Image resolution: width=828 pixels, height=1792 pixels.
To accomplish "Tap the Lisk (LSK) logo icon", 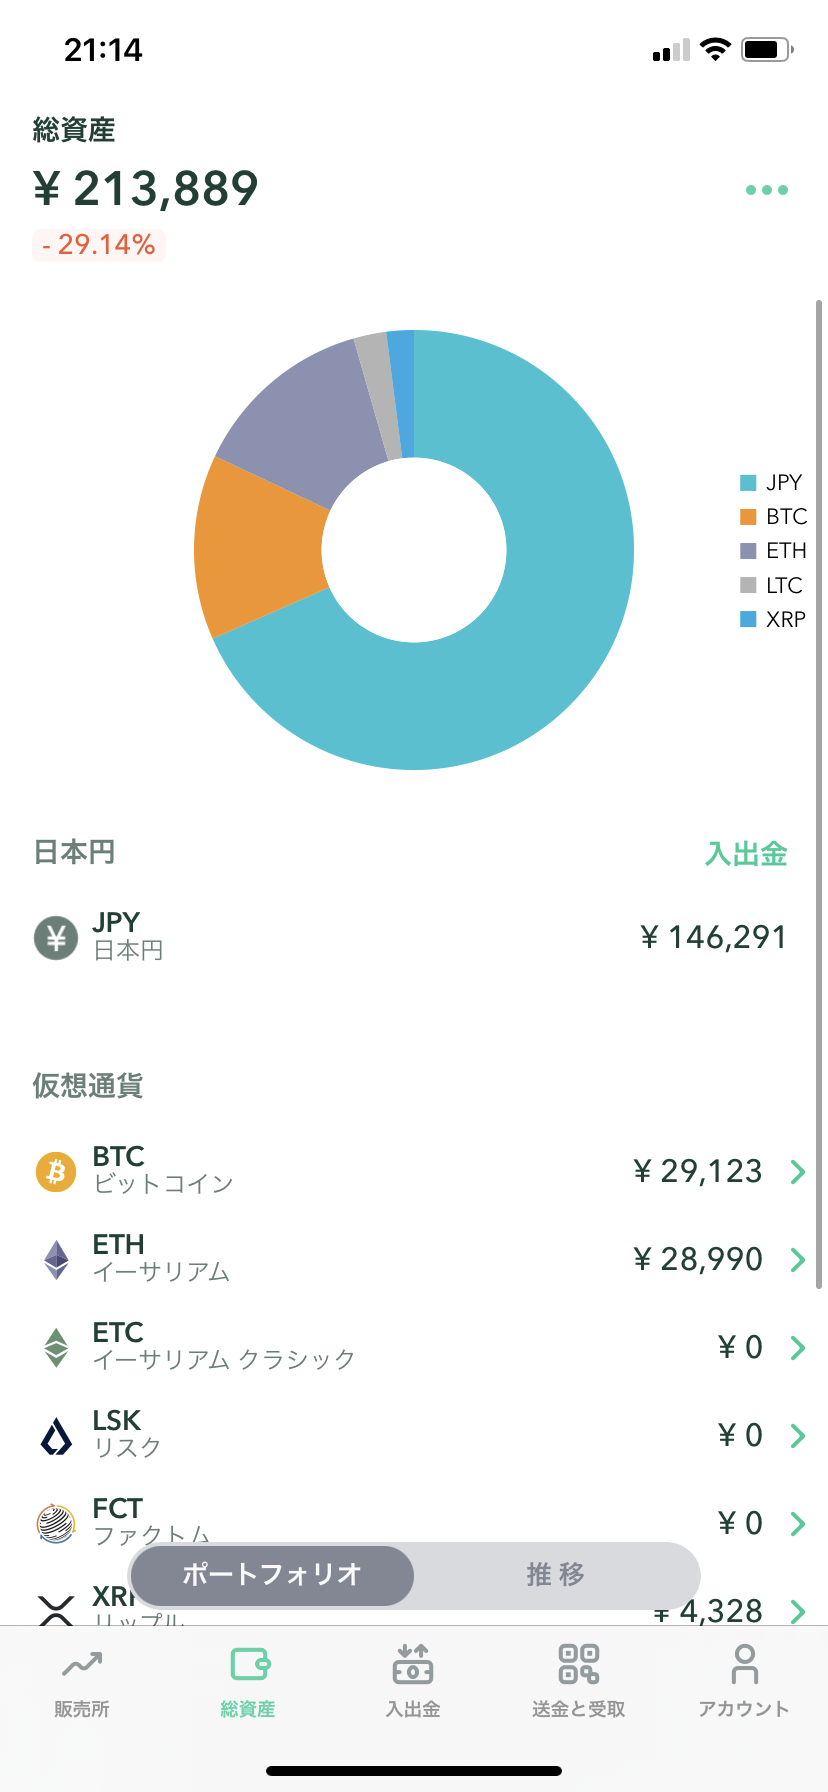I will [x=56, y=1436].
